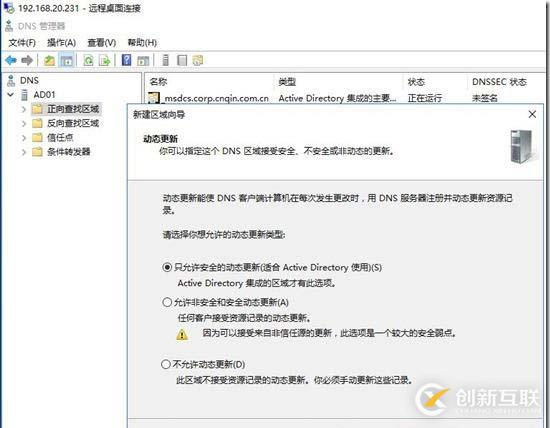Select 只允许安全的动态更新 radio button
550x428 pixels.
pos(167,267)
